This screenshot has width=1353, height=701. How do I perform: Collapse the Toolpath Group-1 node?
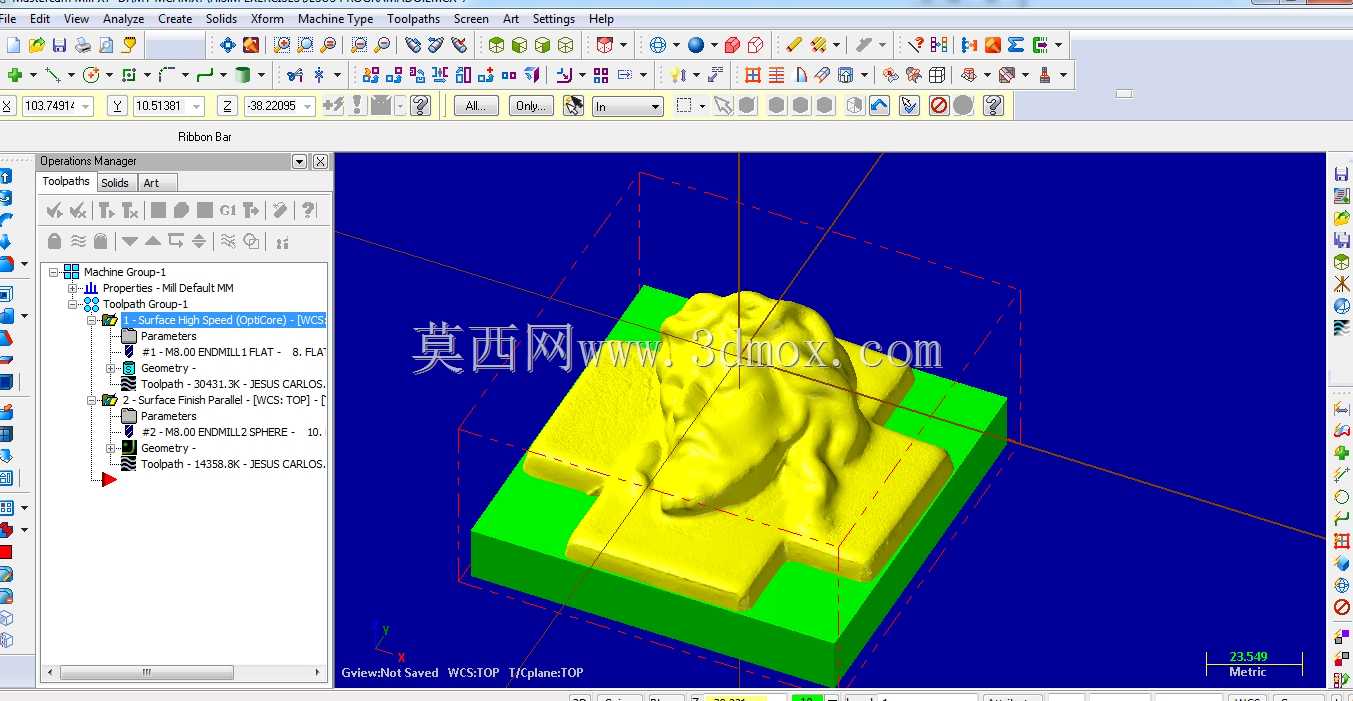(x=72, y=304)
